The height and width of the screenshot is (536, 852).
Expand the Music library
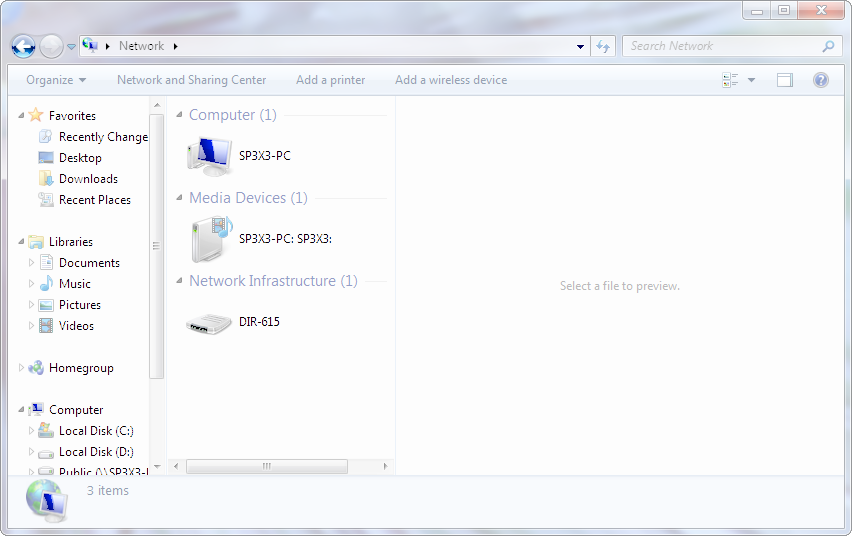tap(31, 284)
